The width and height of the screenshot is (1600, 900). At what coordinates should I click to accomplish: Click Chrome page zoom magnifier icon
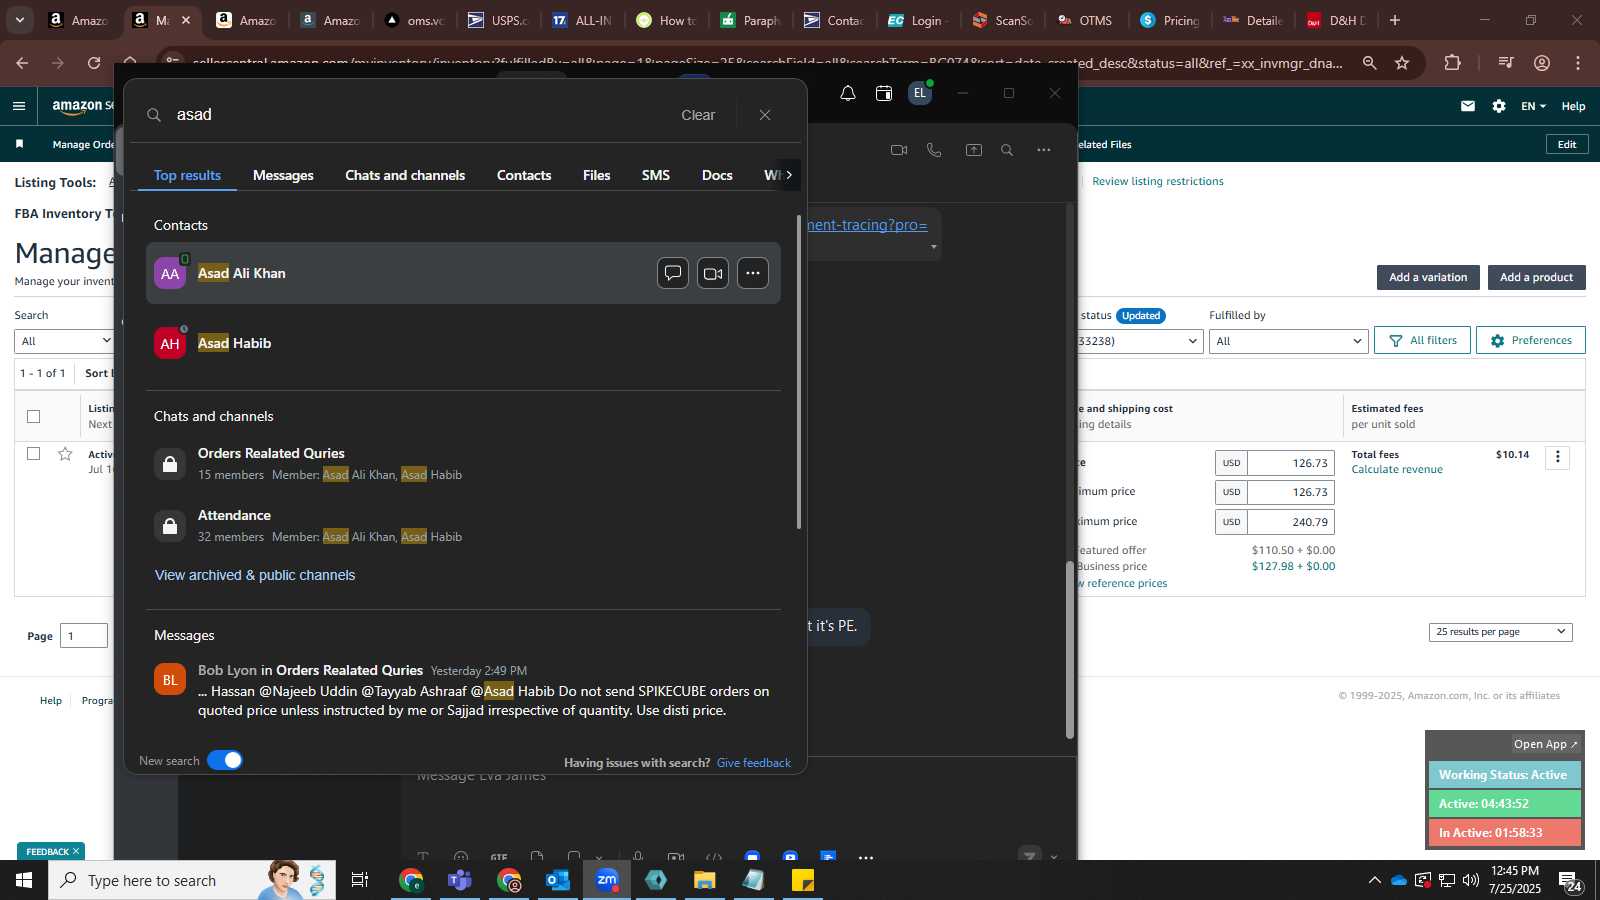pyautogui.click(x=1369, y=63)
